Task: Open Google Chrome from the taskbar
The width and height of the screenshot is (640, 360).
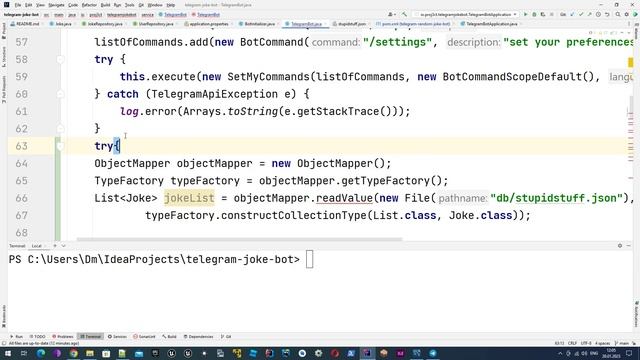Action: coord(73,353)
